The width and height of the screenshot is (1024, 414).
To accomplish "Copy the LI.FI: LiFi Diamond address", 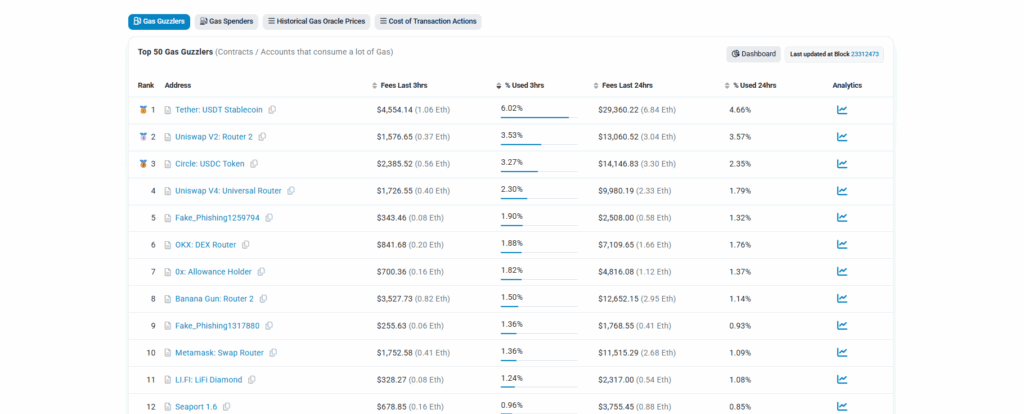I will coord(251,379).
